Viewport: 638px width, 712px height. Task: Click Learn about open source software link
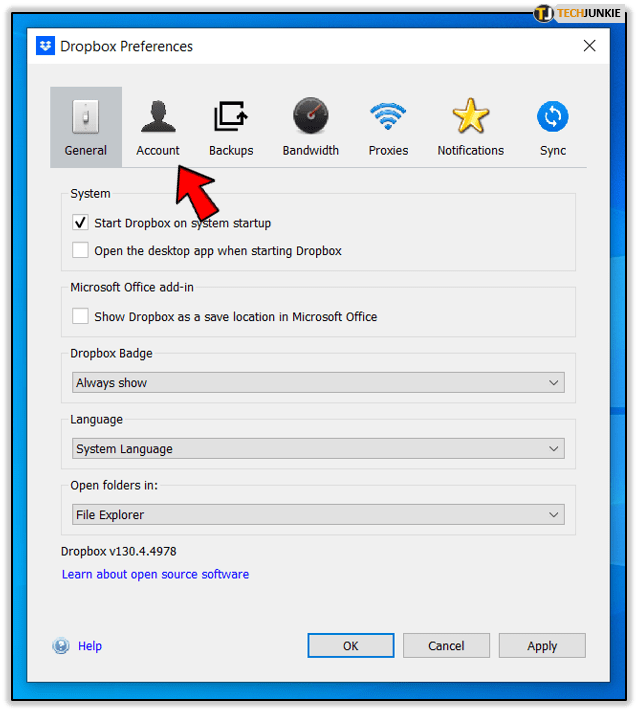[155, 574]
